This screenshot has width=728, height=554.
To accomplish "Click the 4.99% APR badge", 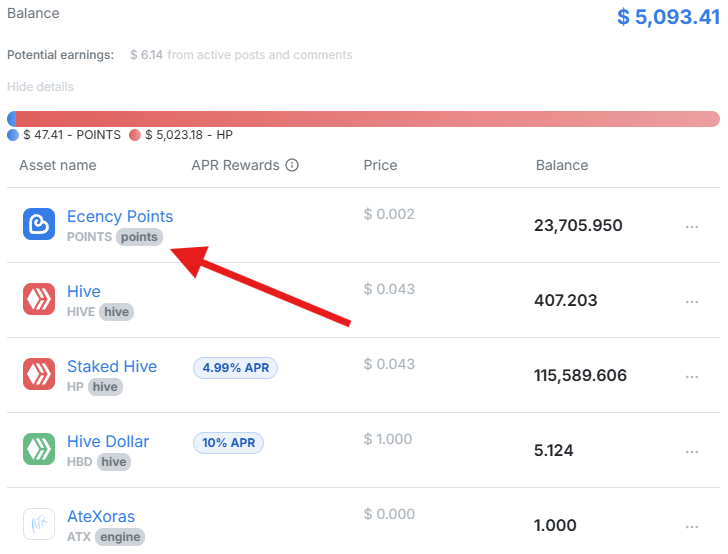I will pos(235,368).
